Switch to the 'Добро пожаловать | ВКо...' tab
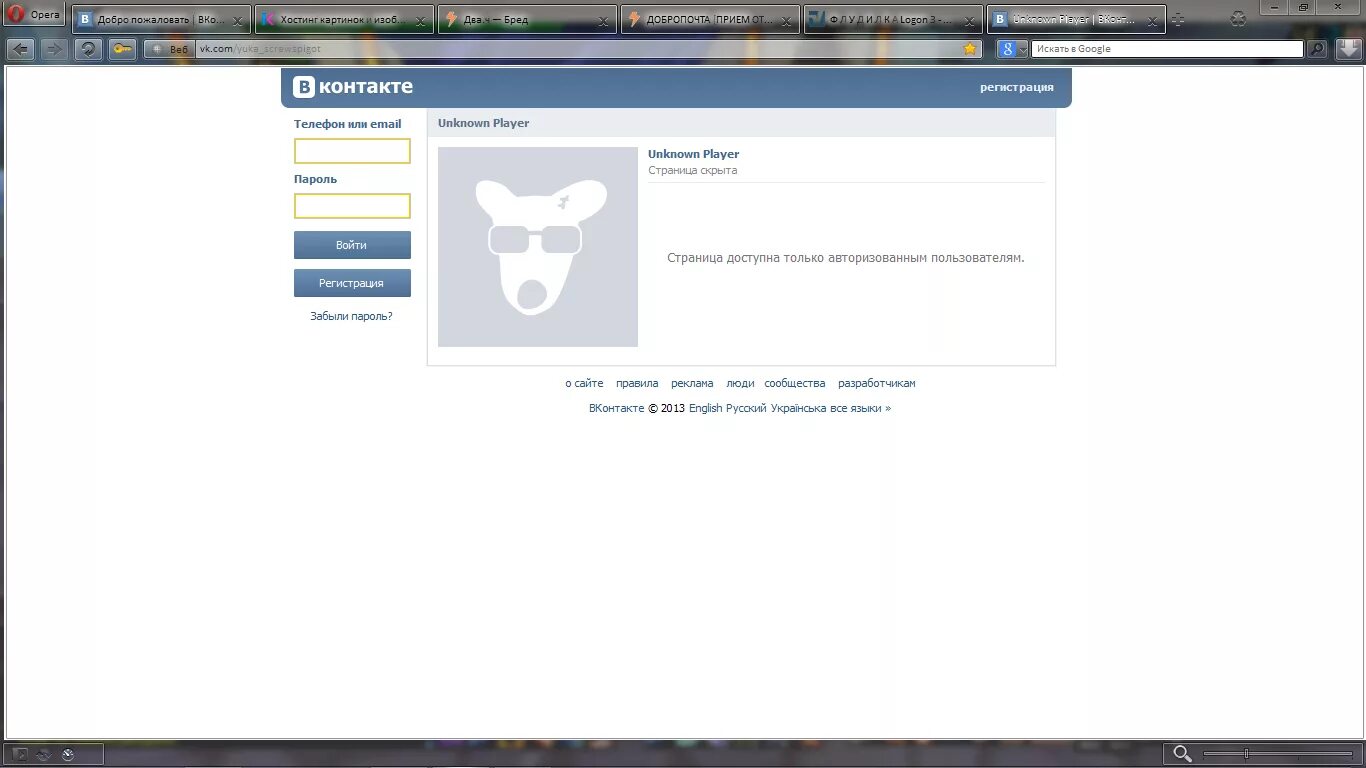 click(161, 19)
